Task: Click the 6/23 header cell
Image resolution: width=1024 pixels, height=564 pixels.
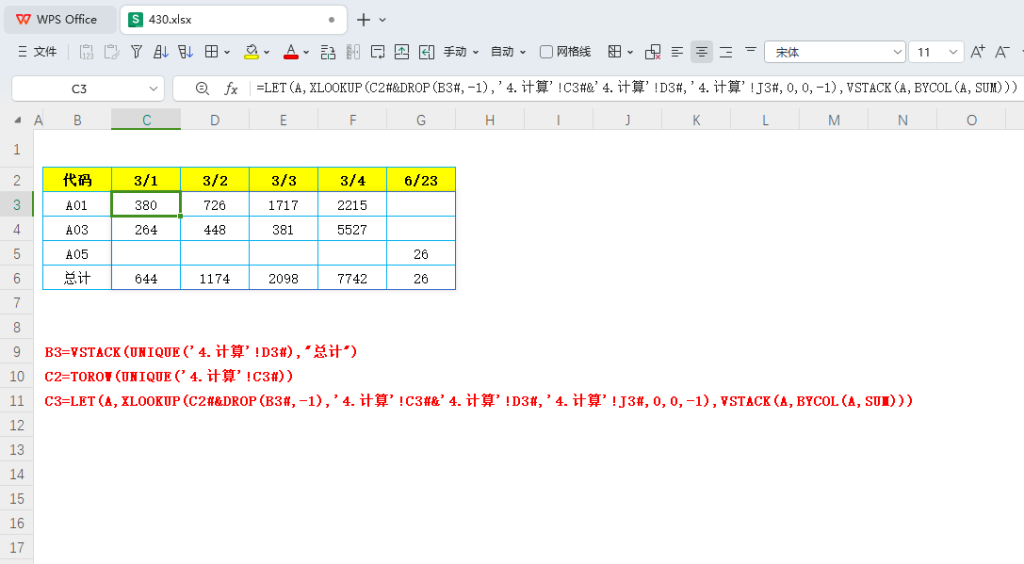Action: click(421, 180)
